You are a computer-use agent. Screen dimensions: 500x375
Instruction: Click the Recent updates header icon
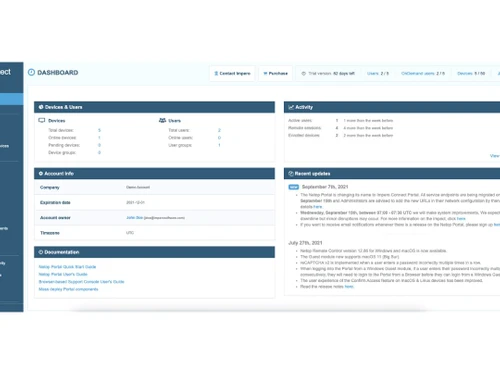[291, 173]
